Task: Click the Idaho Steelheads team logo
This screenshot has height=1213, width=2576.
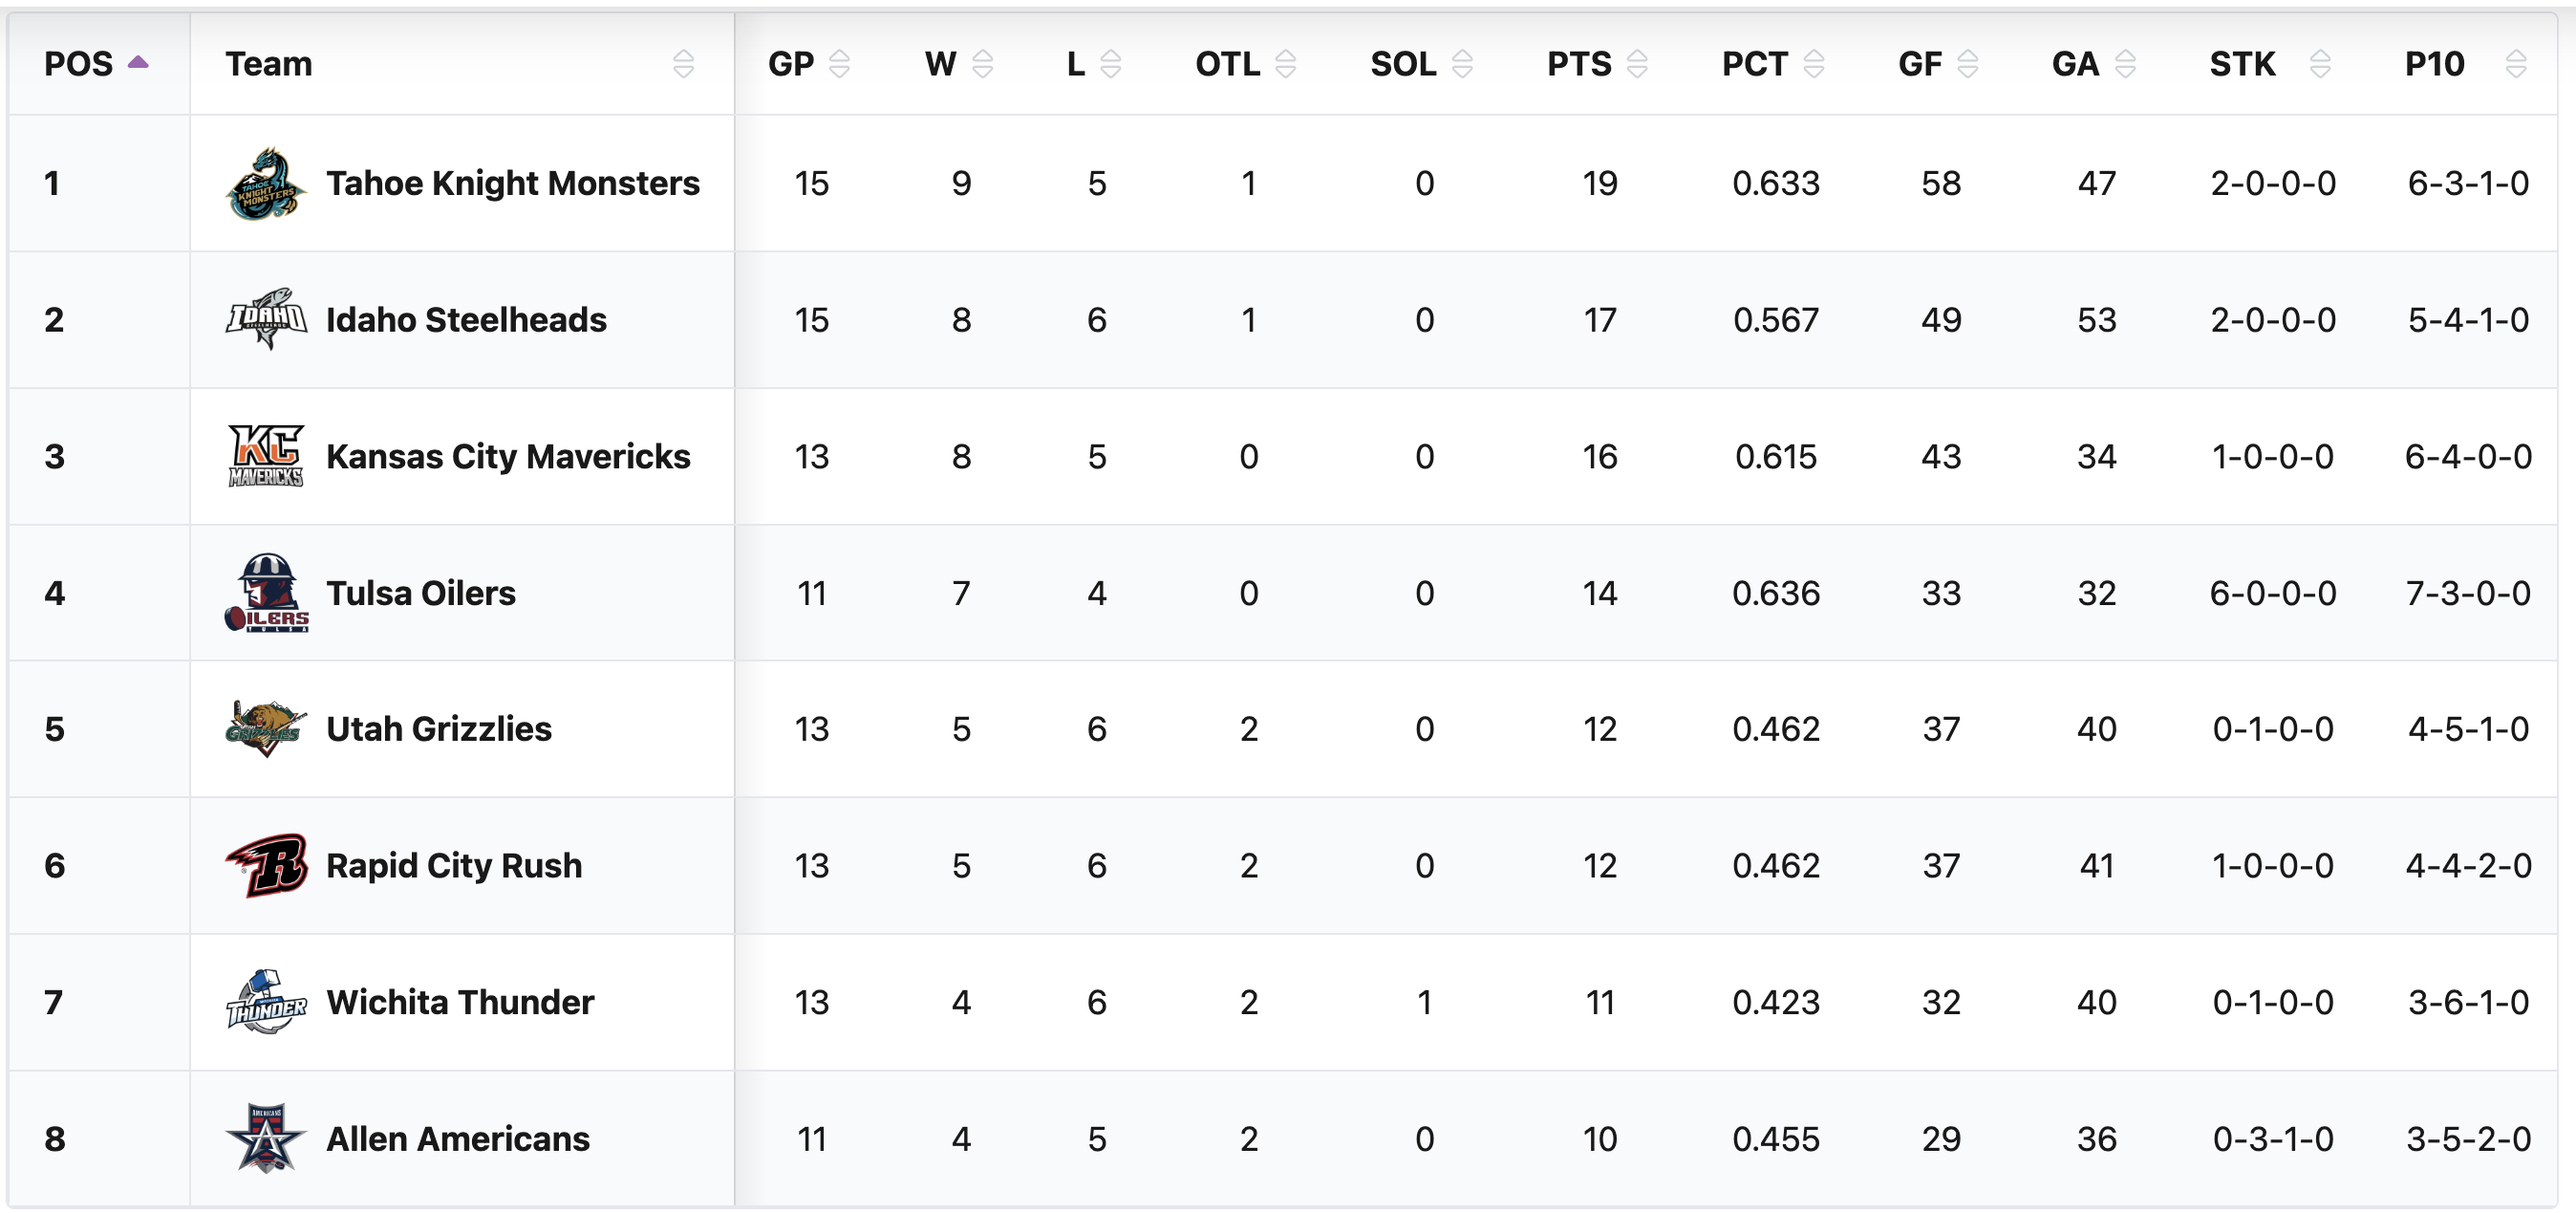Action: tap(265, 320)
